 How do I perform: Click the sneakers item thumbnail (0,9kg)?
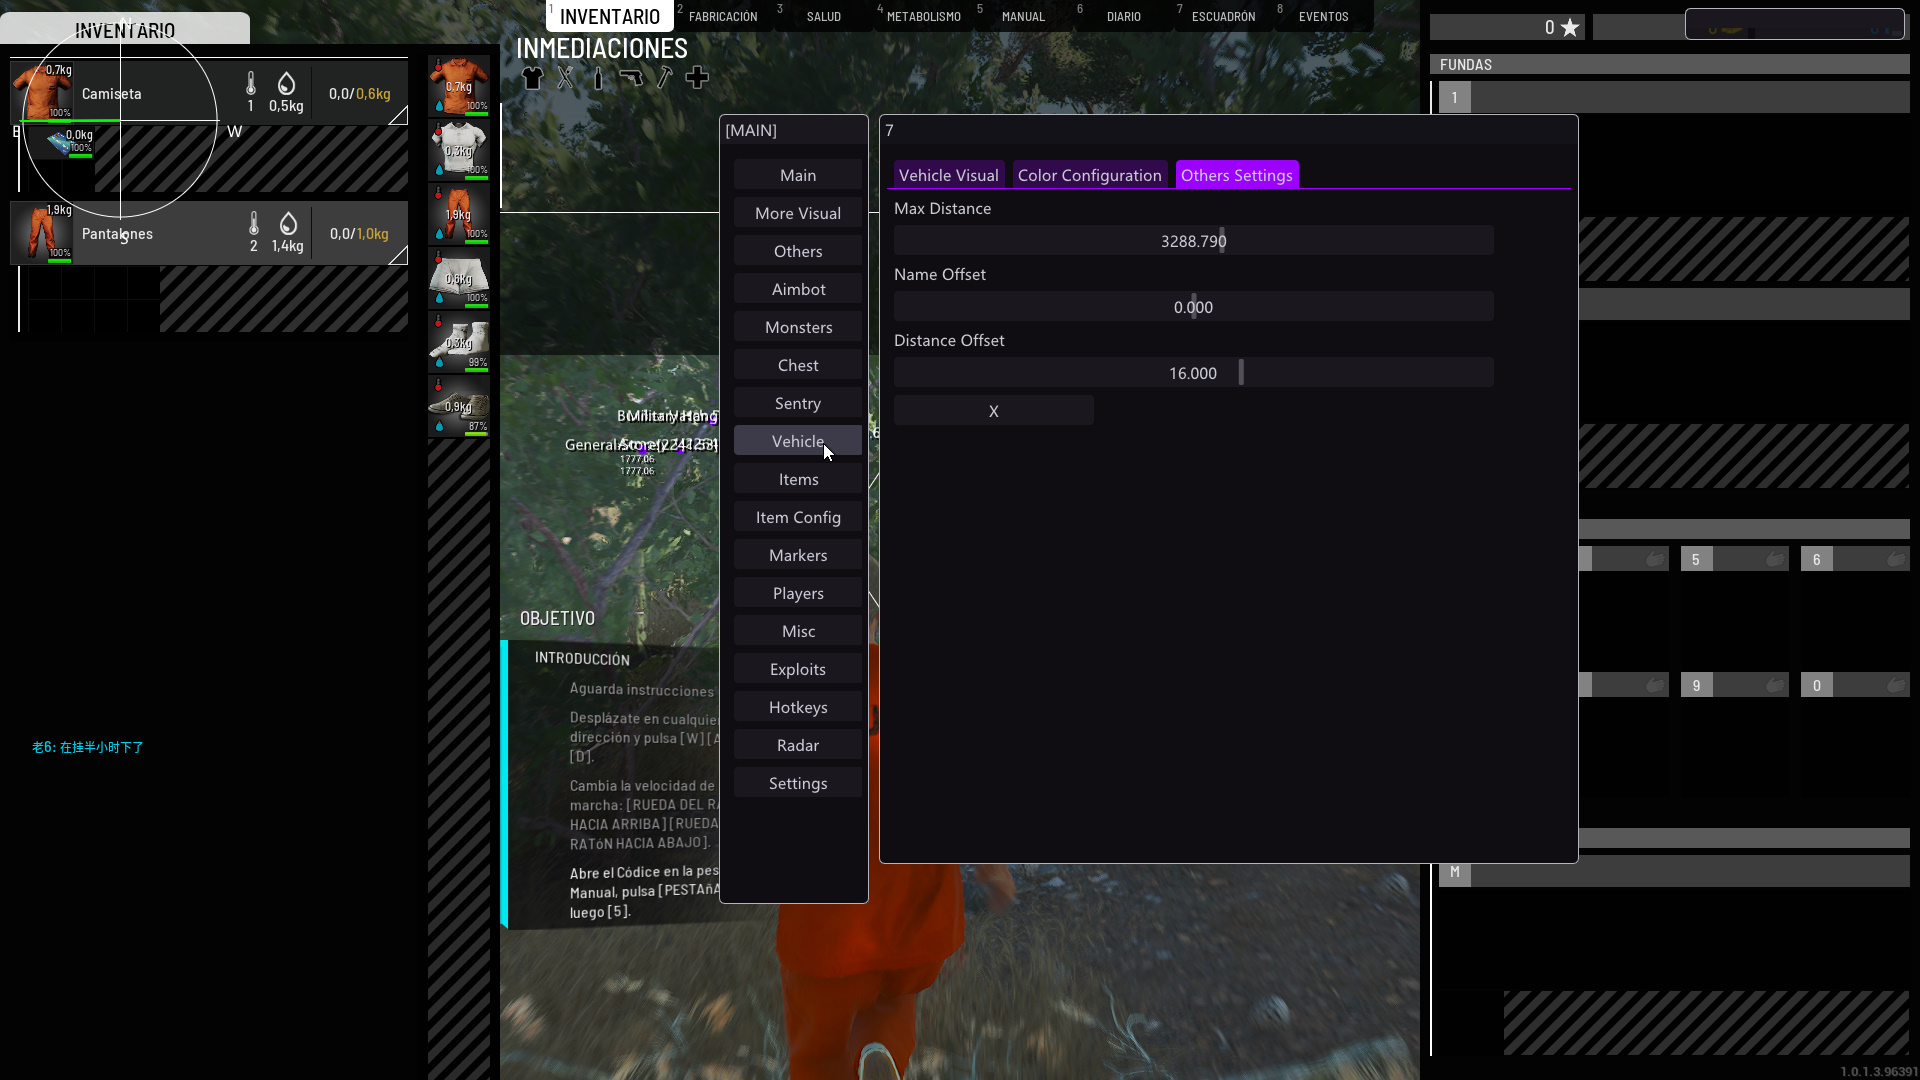point(459,406)
